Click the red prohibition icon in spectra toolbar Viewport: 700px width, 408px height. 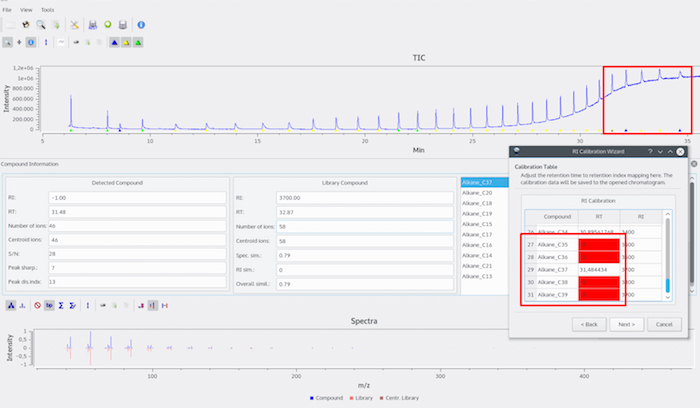pos(37,305)
